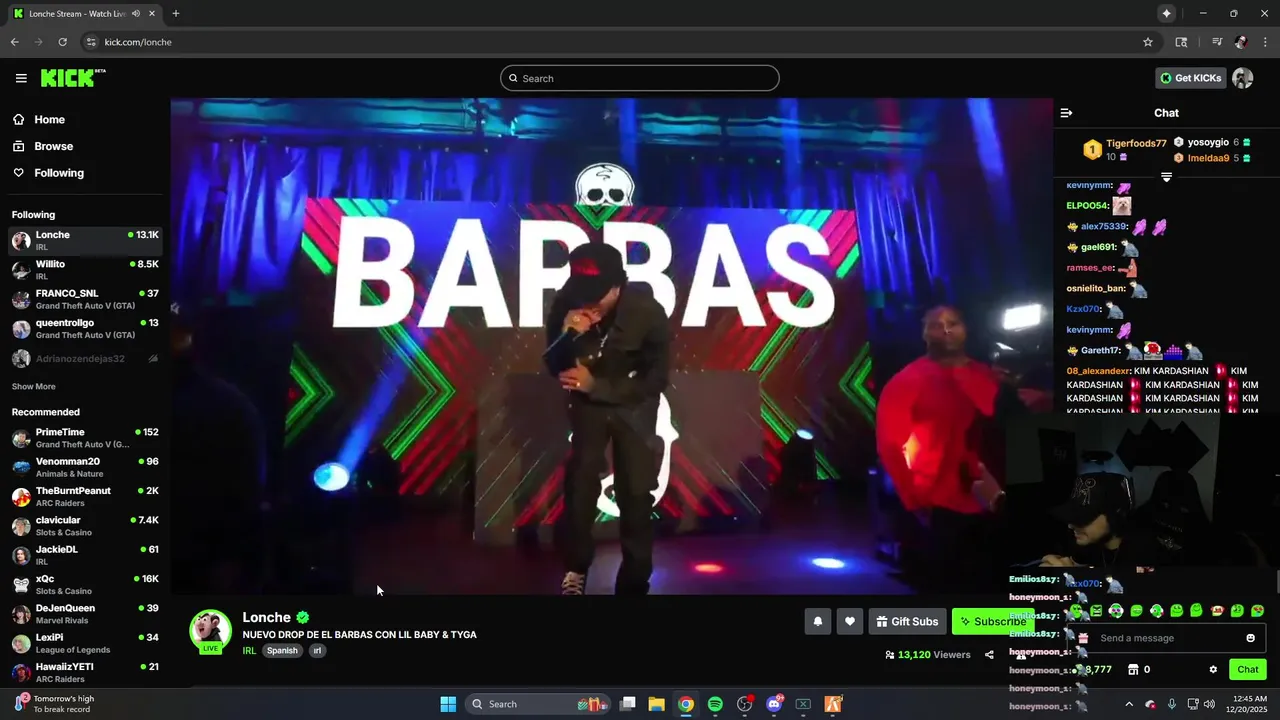Collapse the chat panel

point(1066,113)
